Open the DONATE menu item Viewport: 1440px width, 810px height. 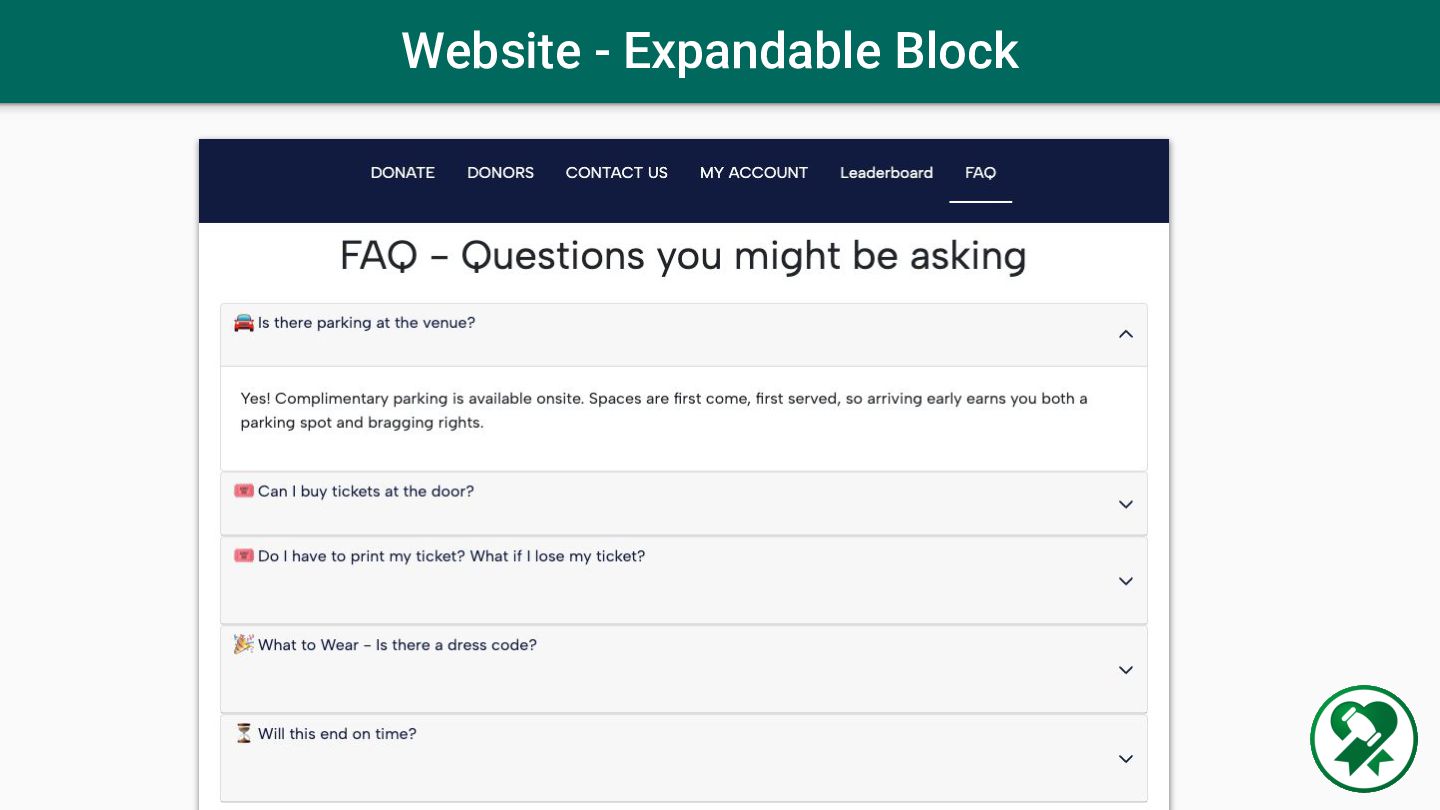403,173
